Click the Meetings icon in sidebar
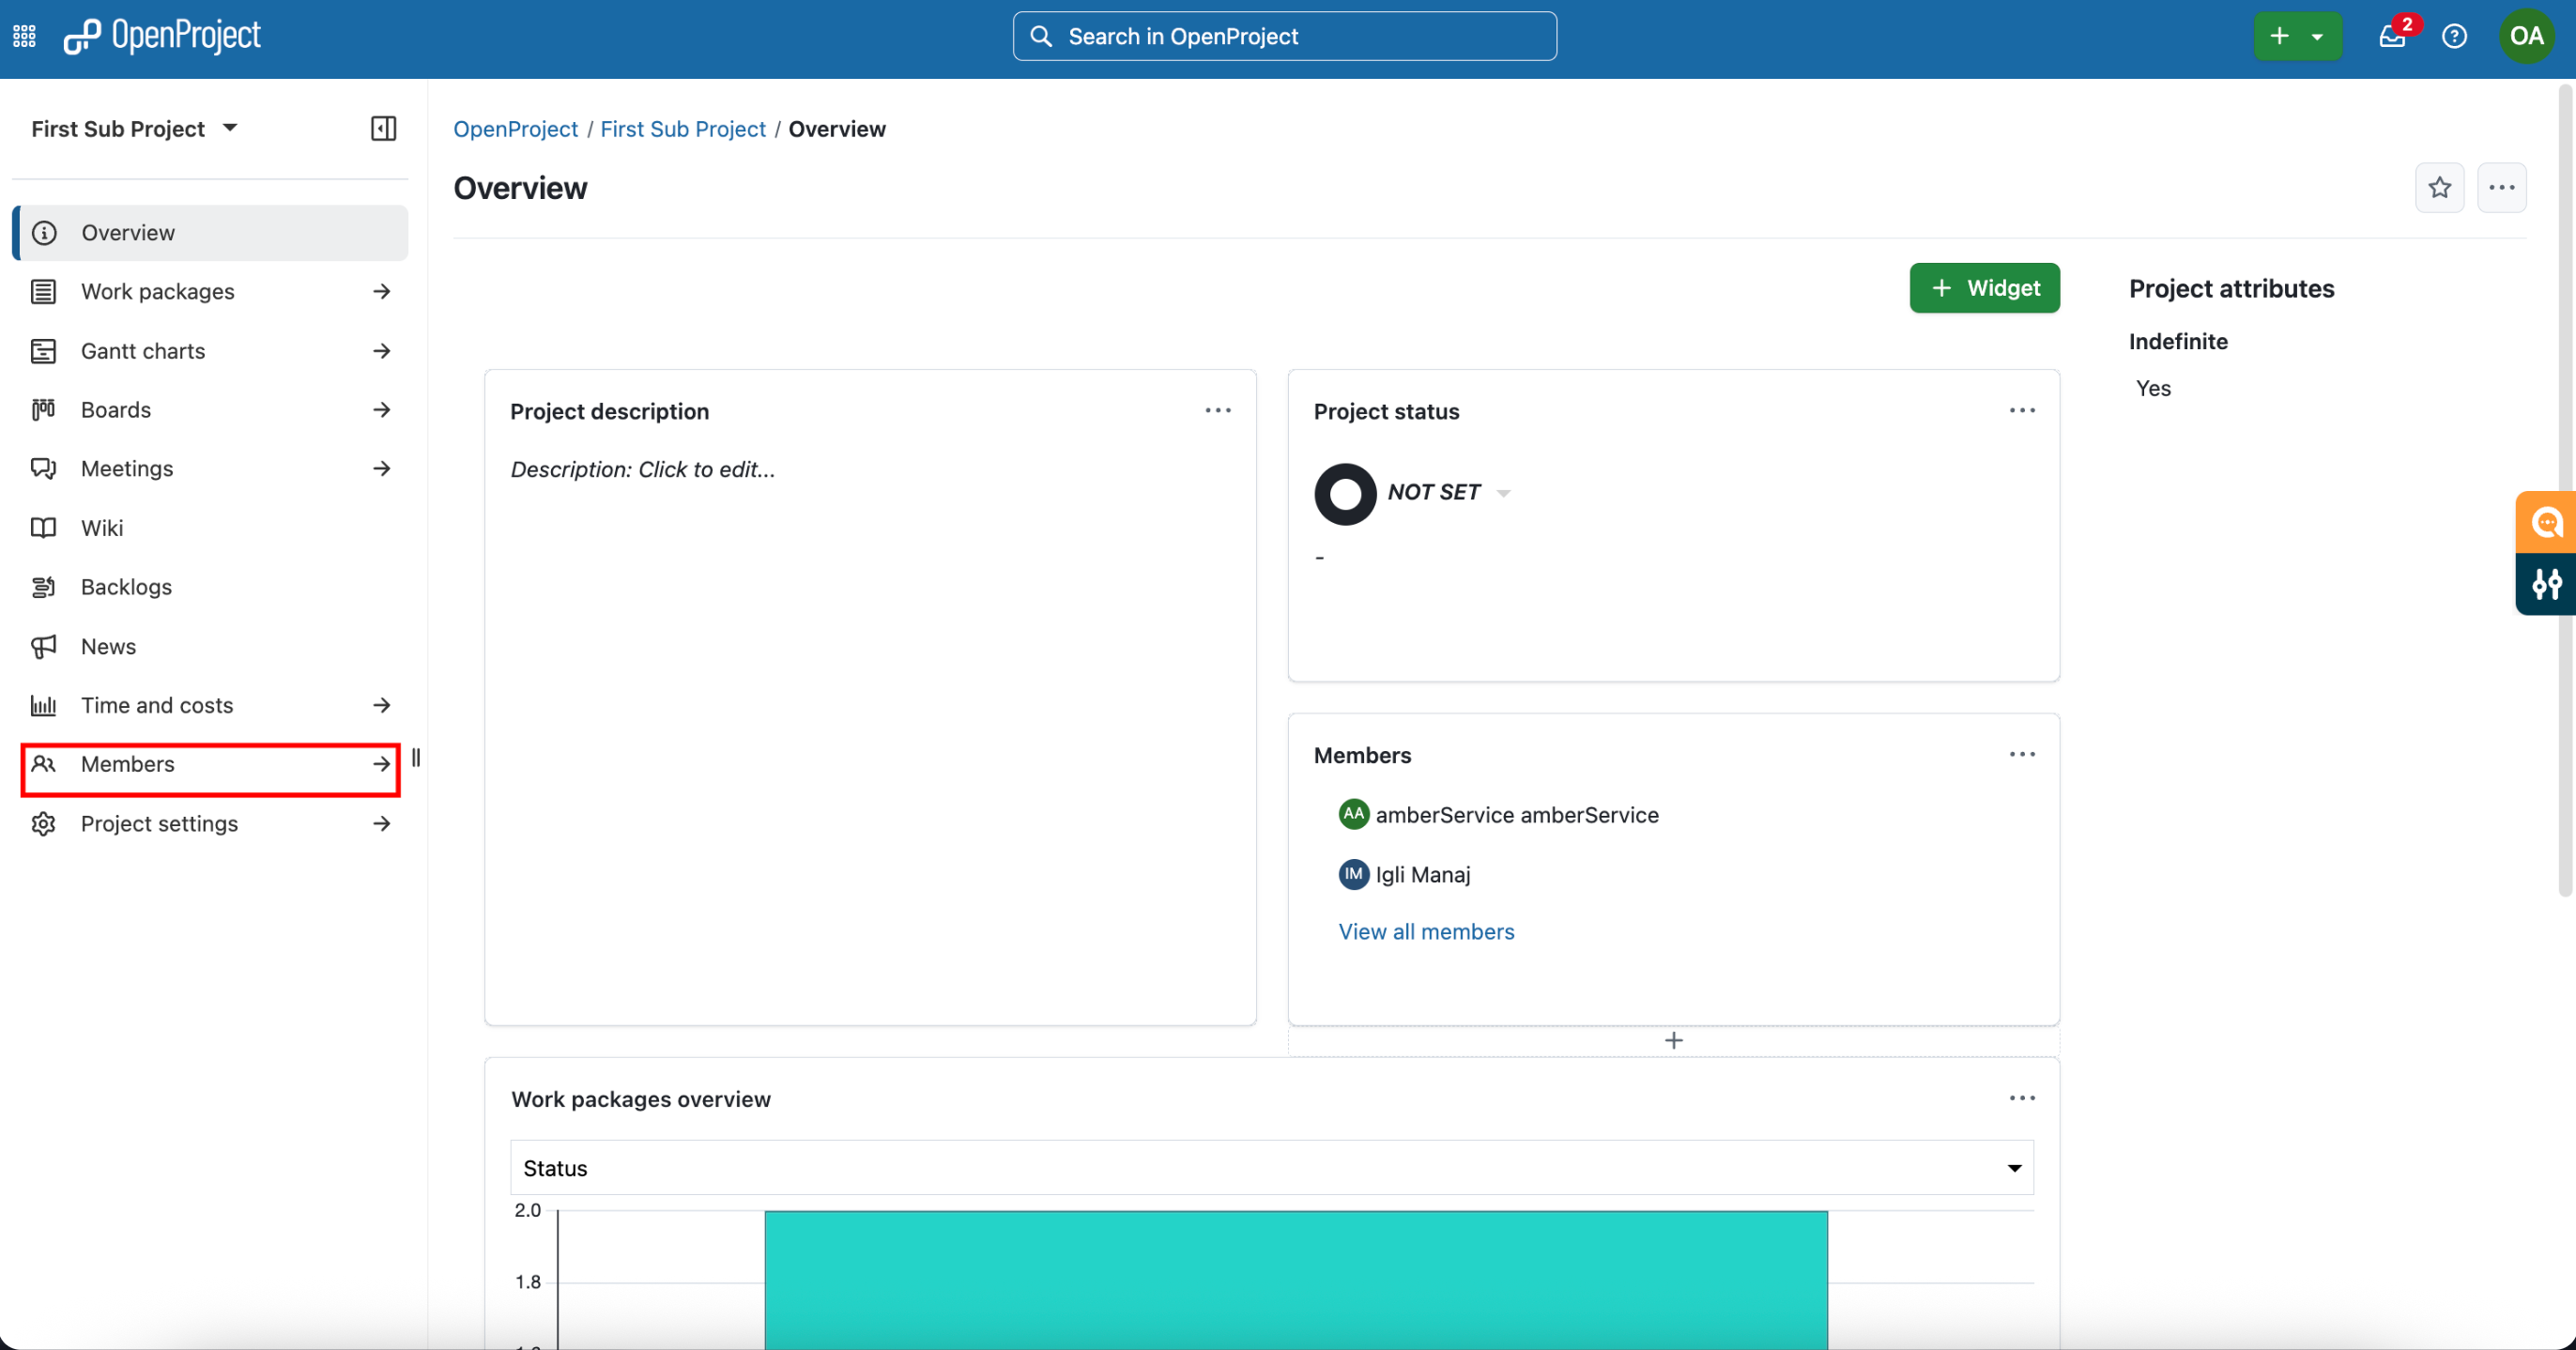The width and height of the screenshot is (2576, 1350). 43,468
